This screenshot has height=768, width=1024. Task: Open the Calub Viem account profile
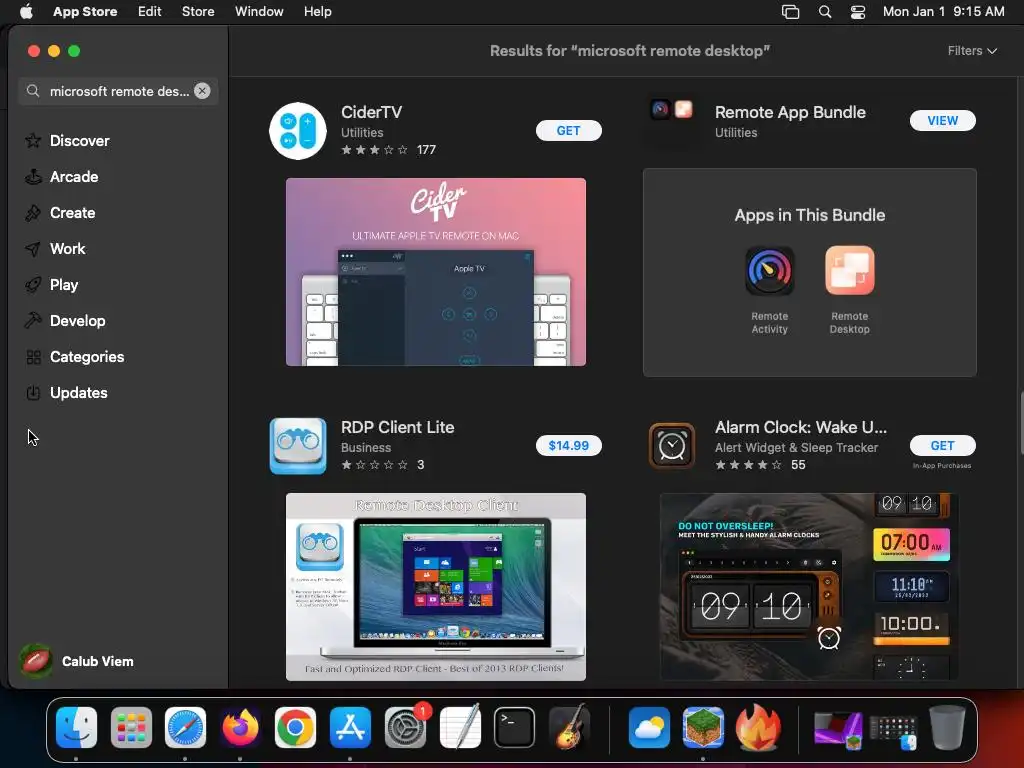[77, 661]
